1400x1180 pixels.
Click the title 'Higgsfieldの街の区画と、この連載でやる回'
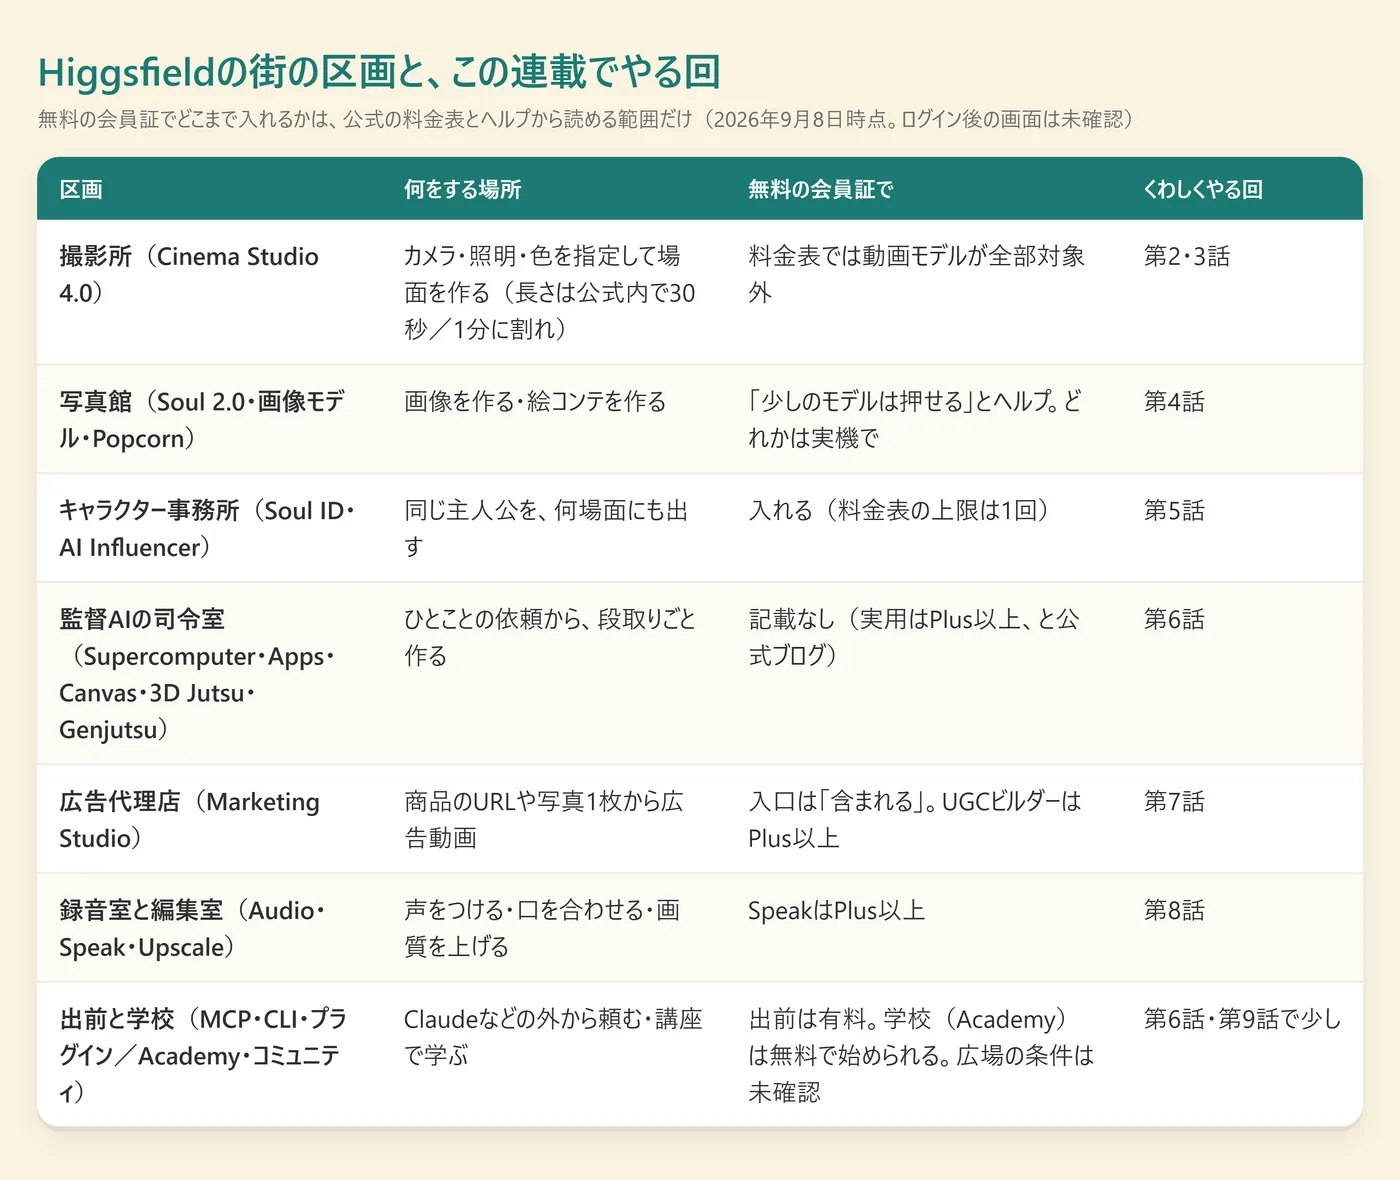[x=379, y=72]
